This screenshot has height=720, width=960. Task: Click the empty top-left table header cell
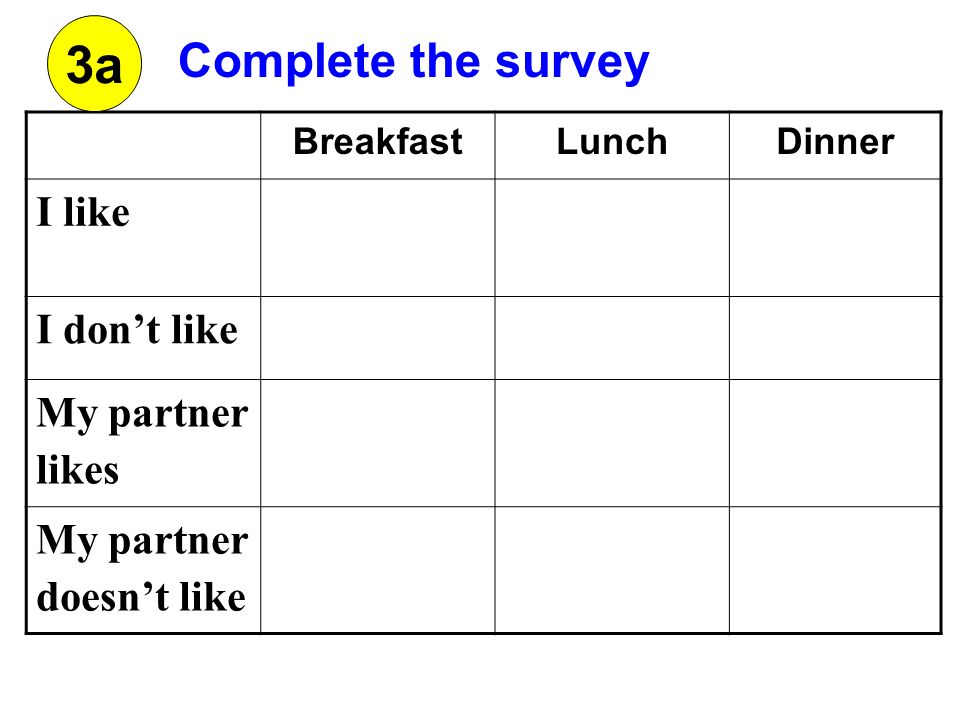(x=144, y=146)
